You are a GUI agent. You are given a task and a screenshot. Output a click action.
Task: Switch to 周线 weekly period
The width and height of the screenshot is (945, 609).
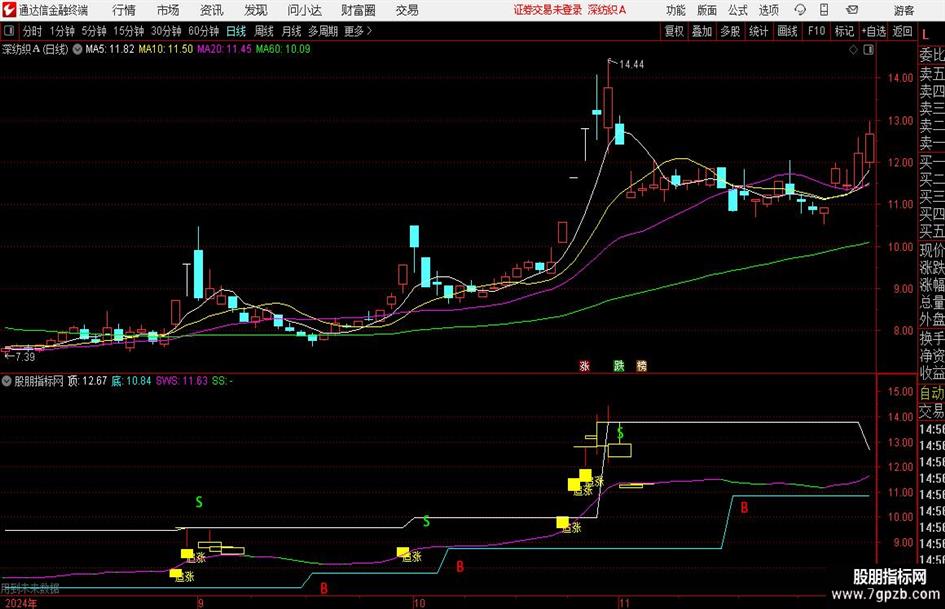tap(263, 31)
